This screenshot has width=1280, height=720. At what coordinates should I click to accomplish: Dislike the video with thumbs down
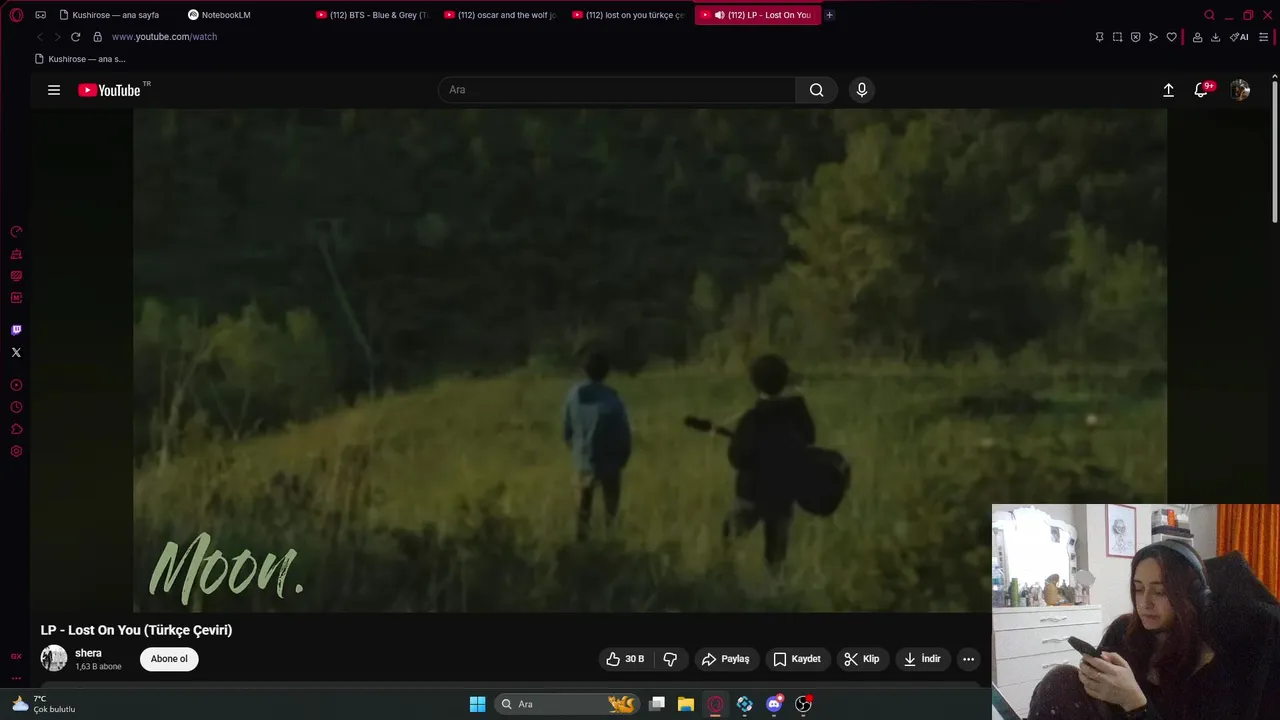pyautogui.click(x=670, y=659)
